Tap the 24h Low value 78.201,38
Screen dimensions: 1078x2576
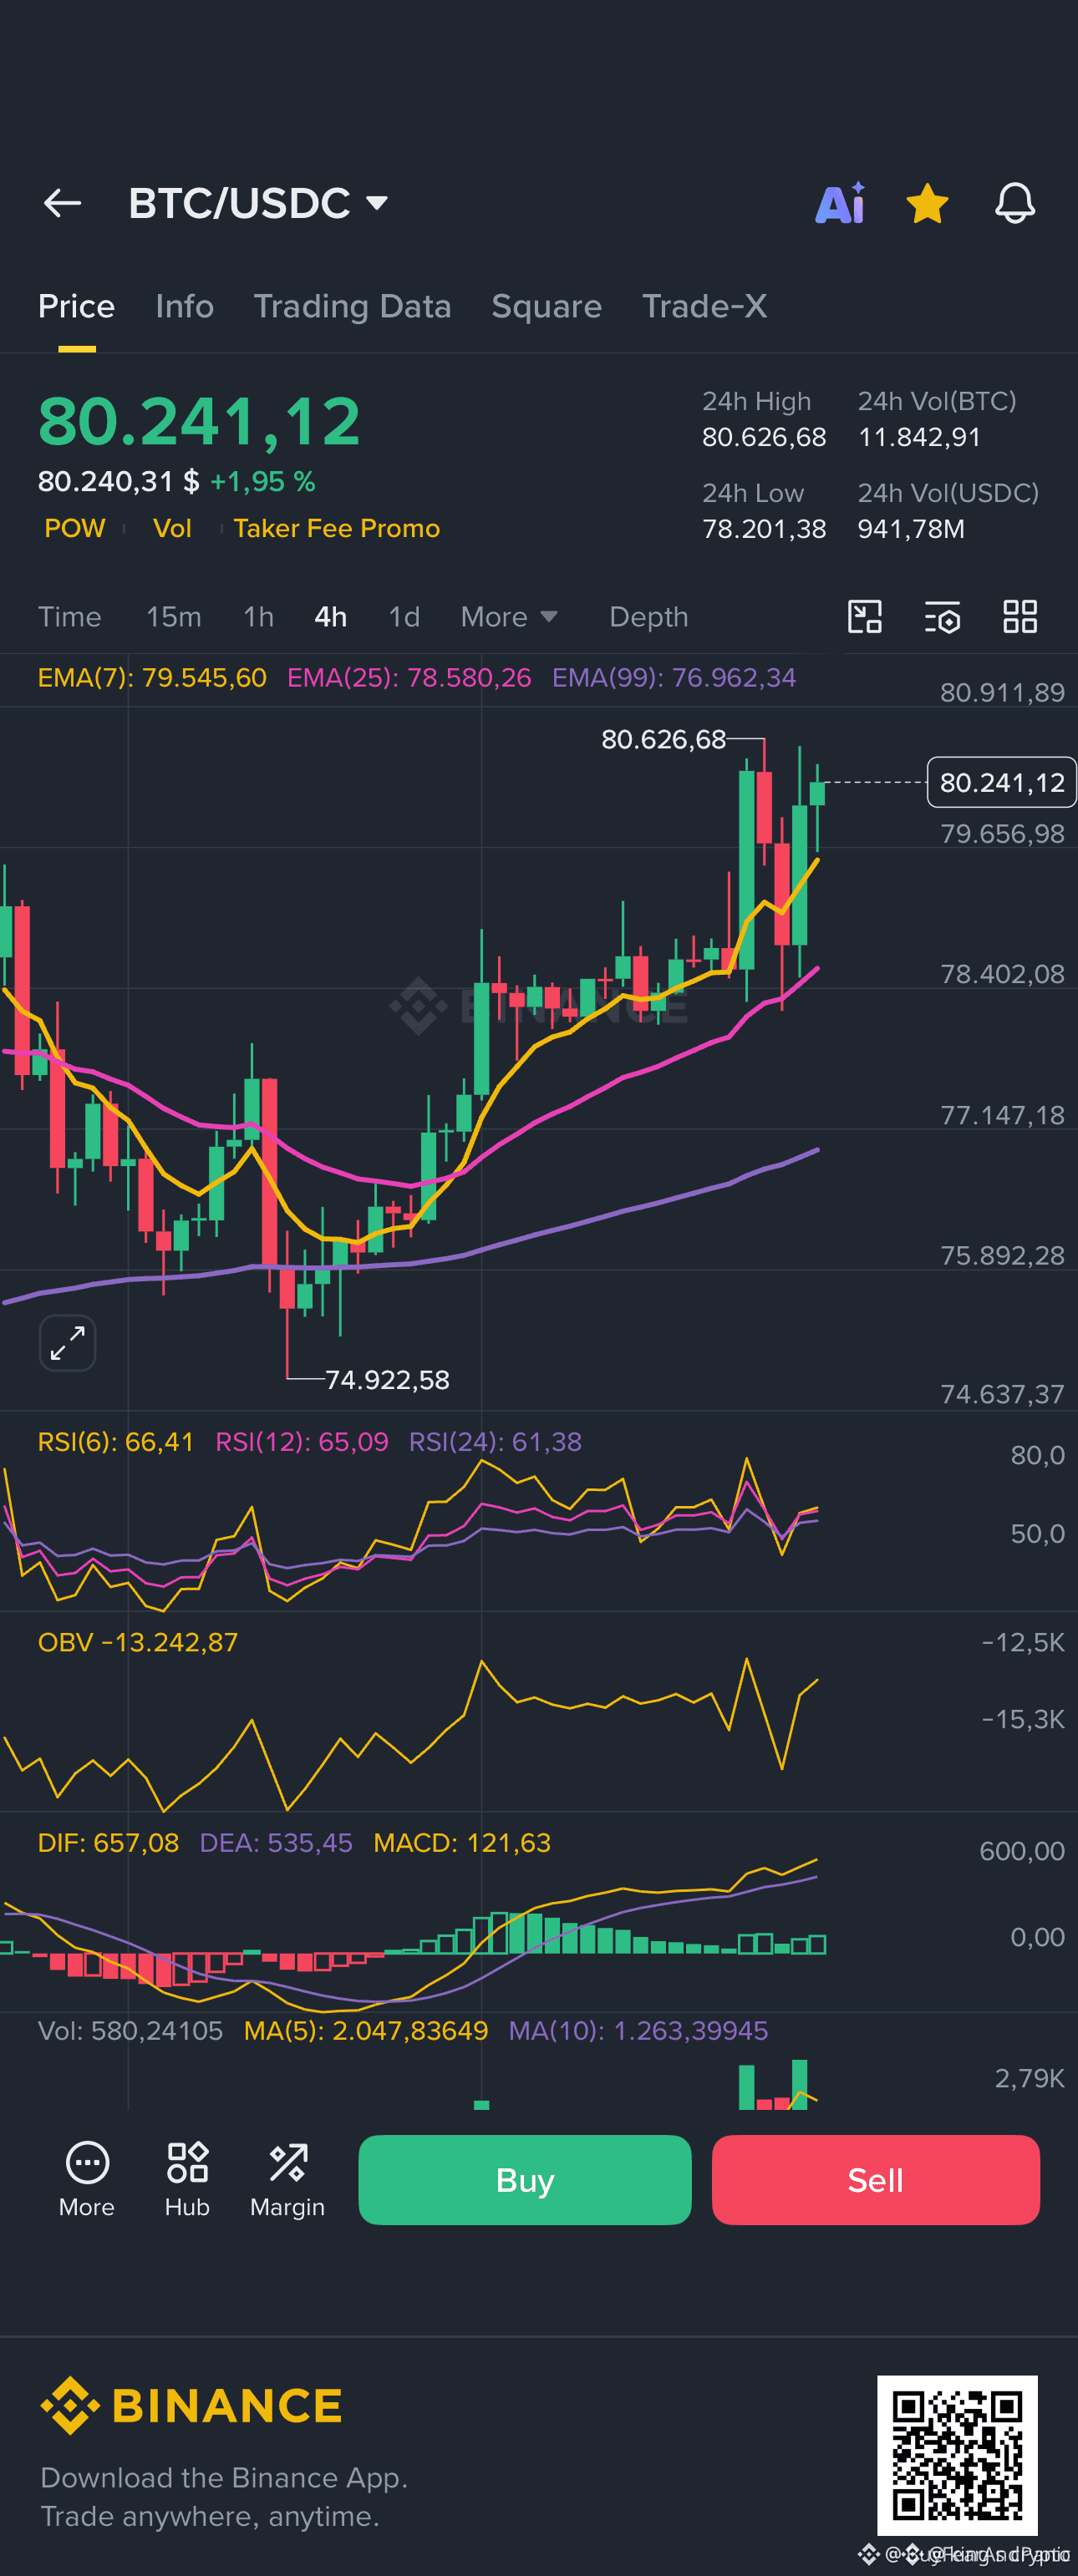(x=764, y=529)
